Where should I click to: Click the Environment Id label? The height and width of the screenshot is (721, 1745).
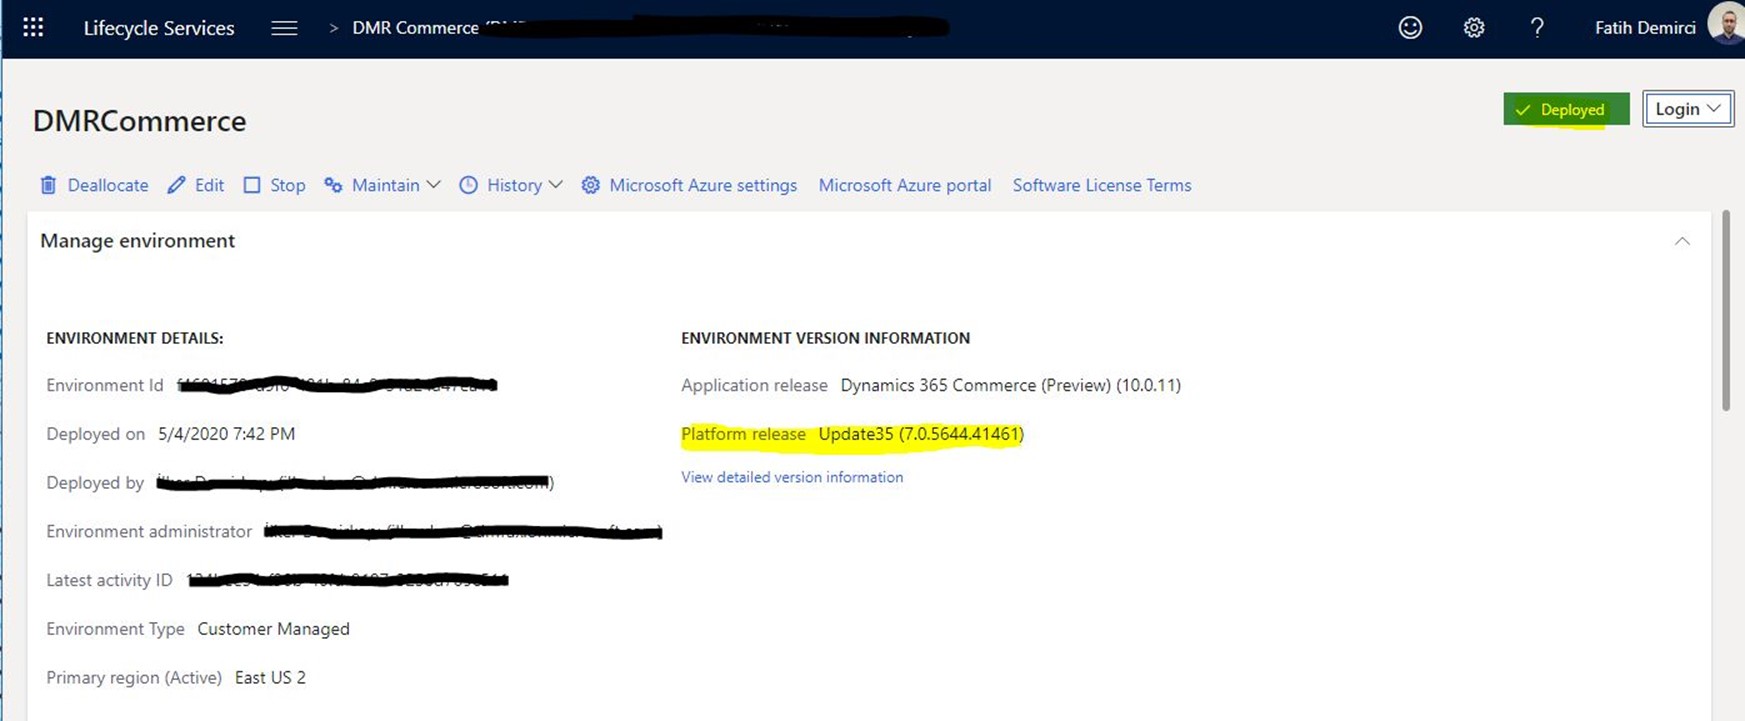(104, 385)
